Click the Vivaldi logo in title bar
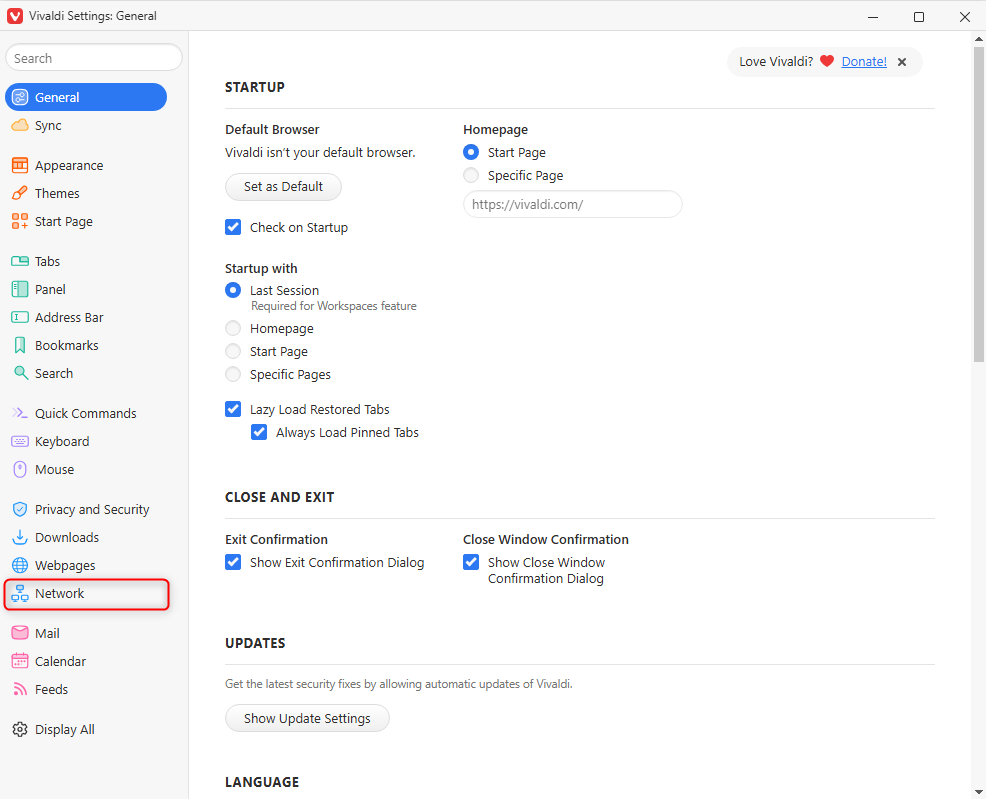The height and width of the screenshot is (799, 986). [15, 16]
